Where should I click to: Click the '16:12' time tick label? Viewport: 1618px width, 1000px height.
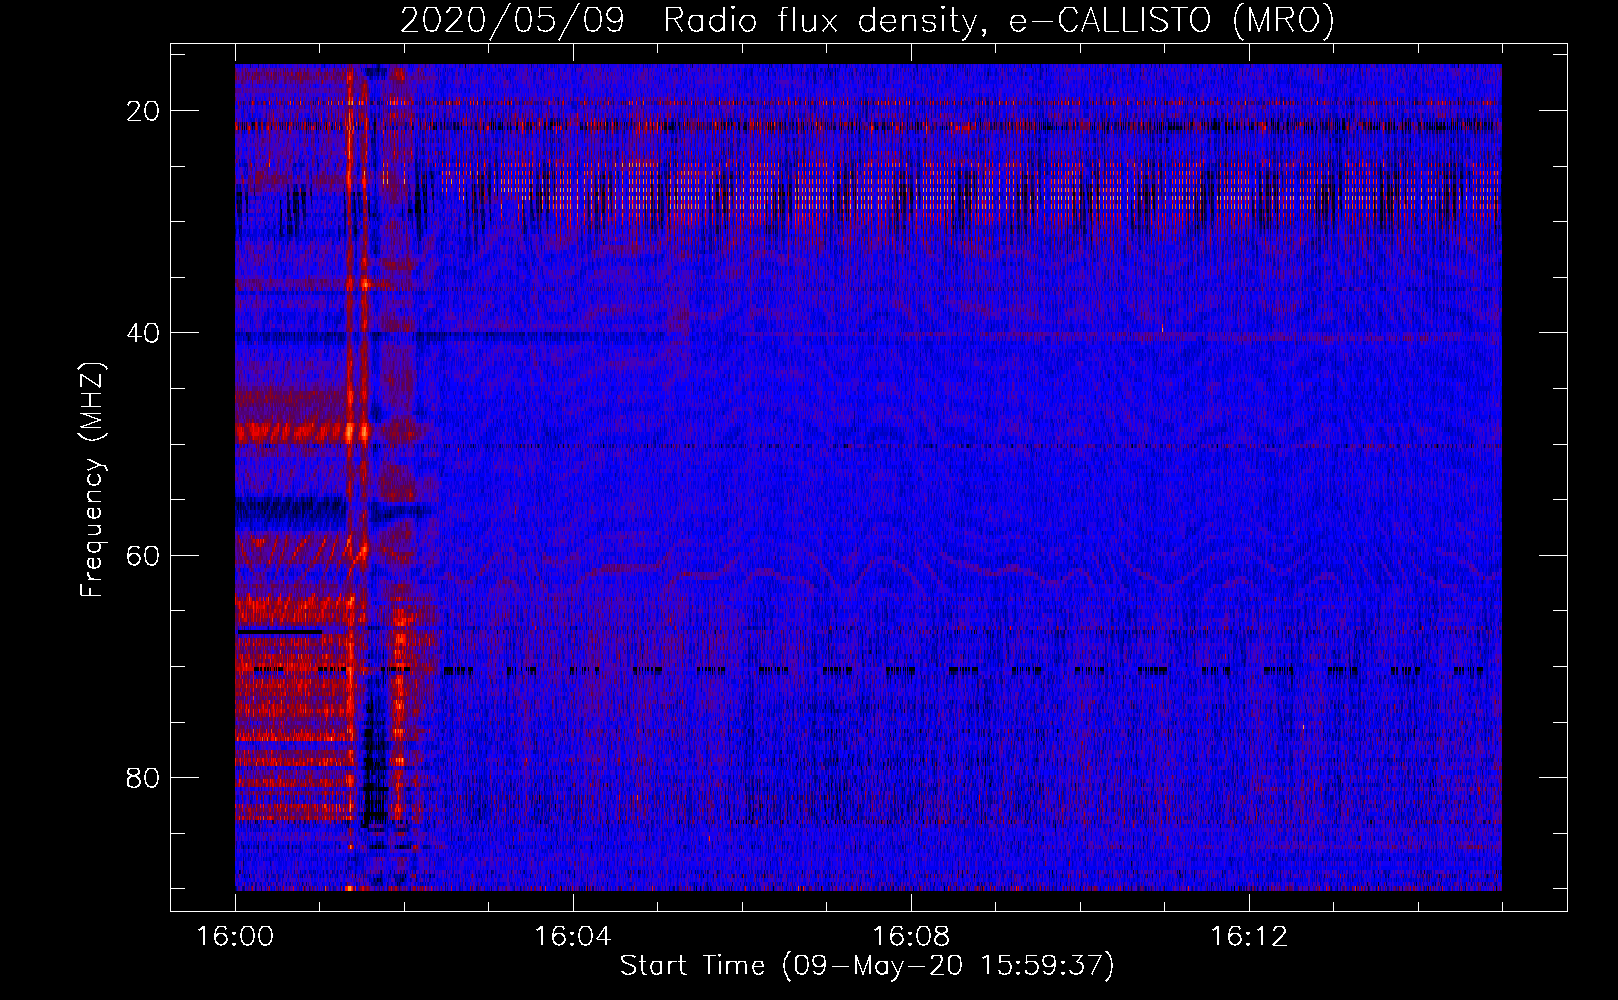(1248, 937)
